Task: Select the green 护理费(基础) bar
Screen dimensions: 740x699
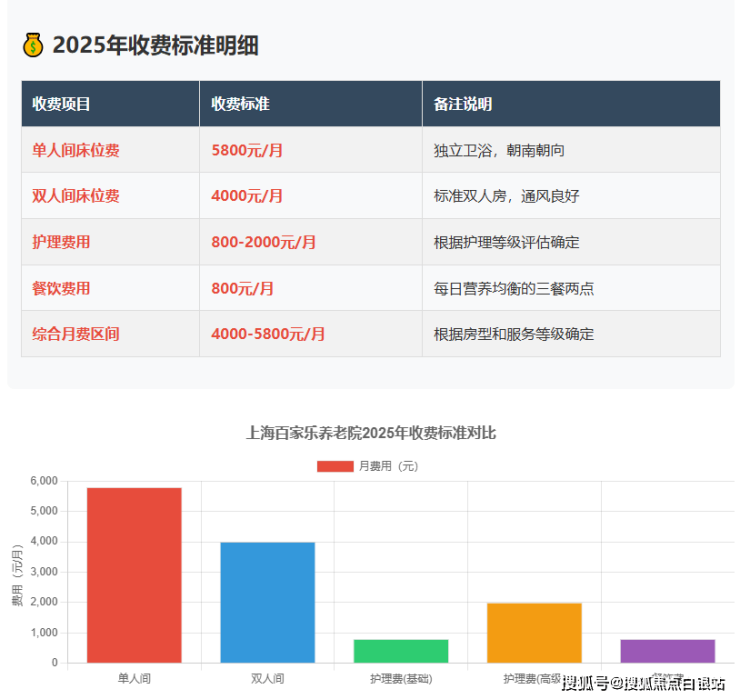Action: tap(401, 651)
